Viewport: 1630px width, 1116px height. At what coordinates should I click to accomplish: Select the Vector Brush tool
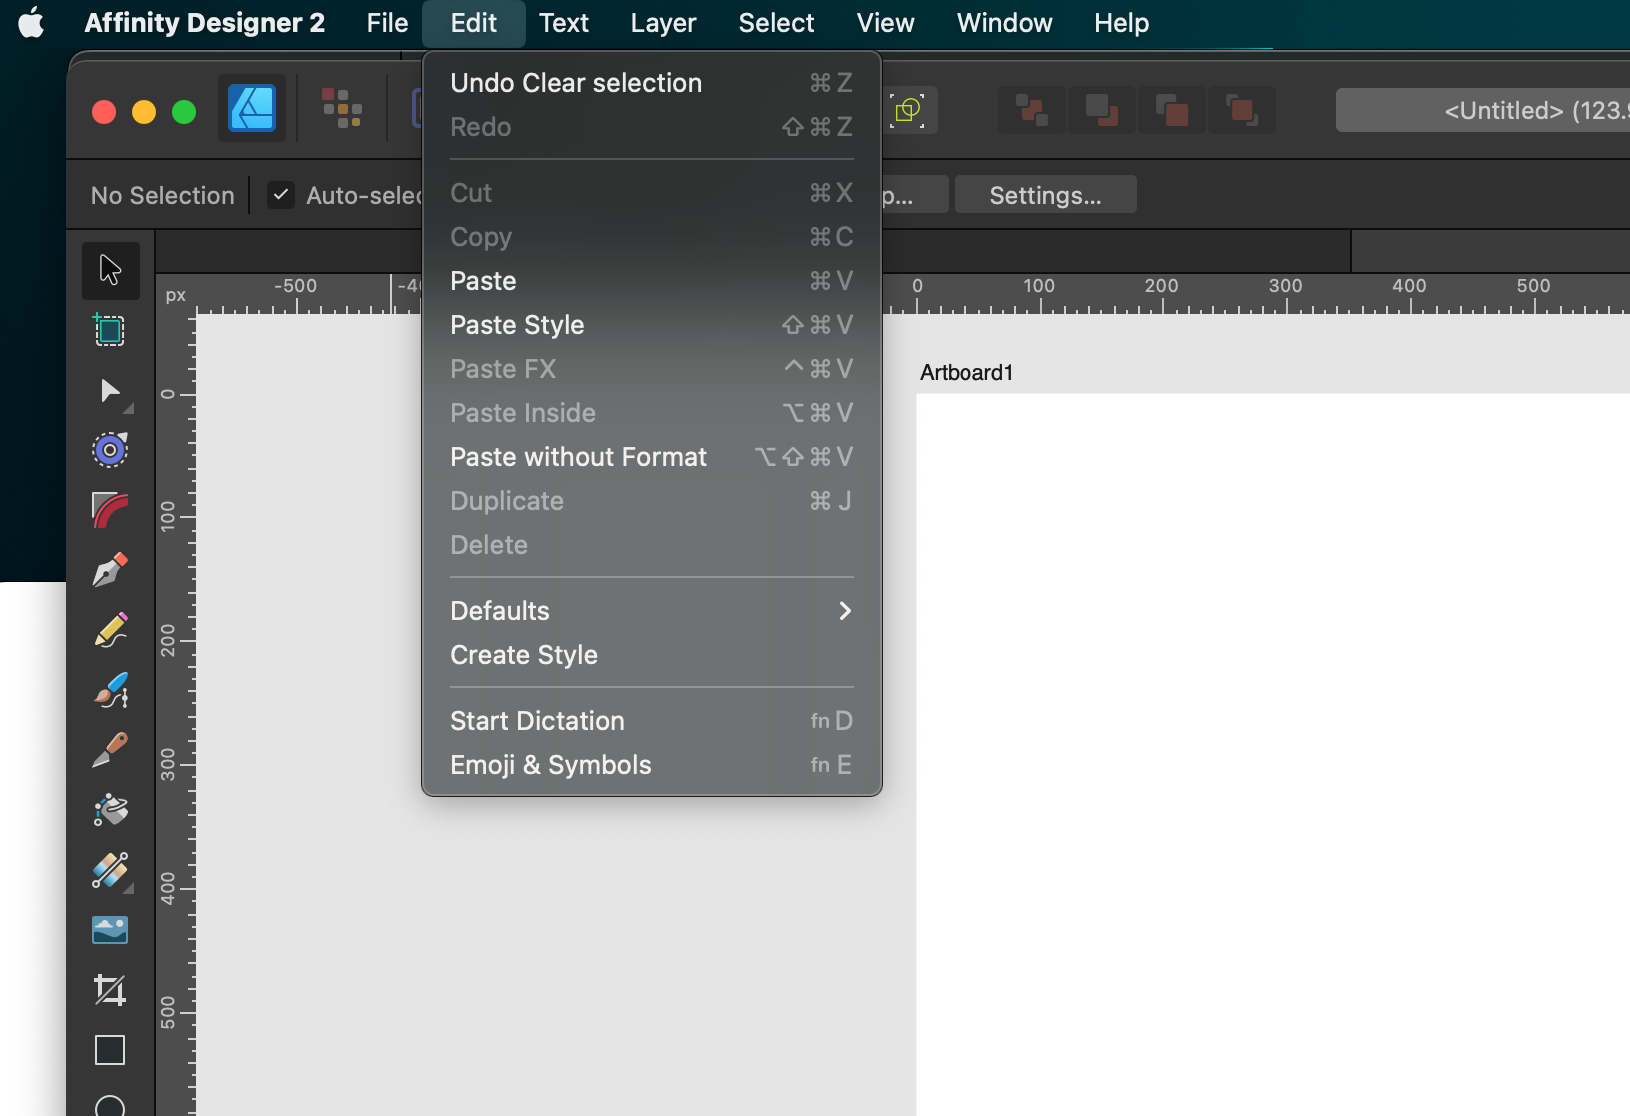tap(110, 690)
